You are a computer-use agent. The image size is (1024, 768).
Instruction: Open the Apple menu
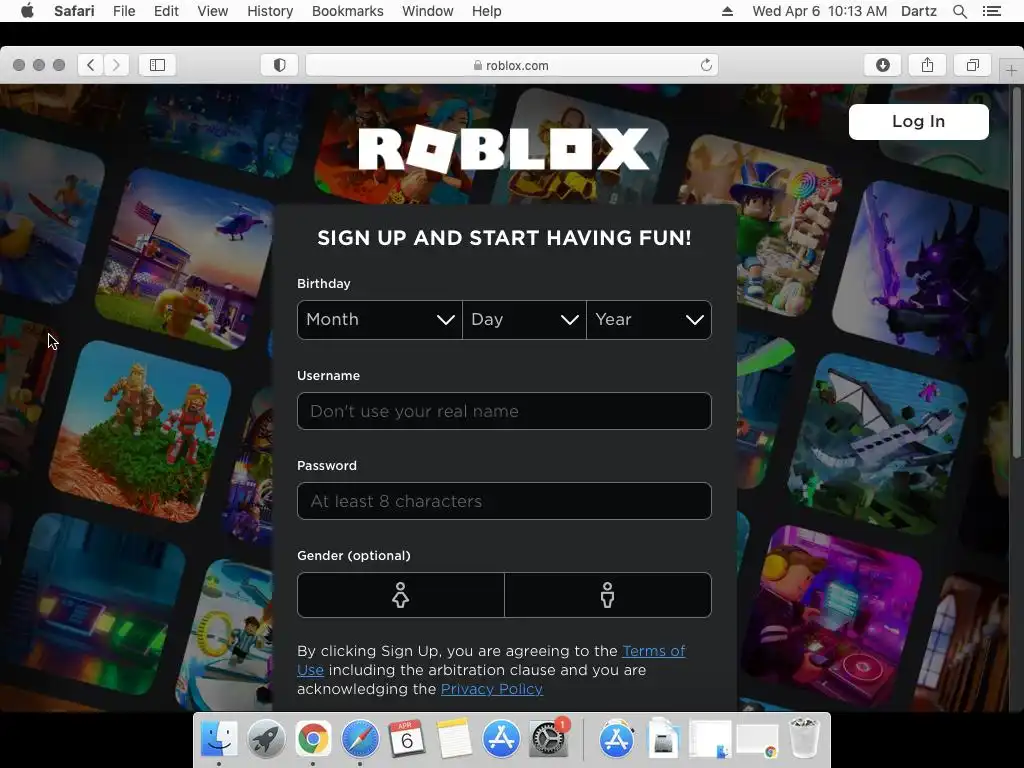27,11
